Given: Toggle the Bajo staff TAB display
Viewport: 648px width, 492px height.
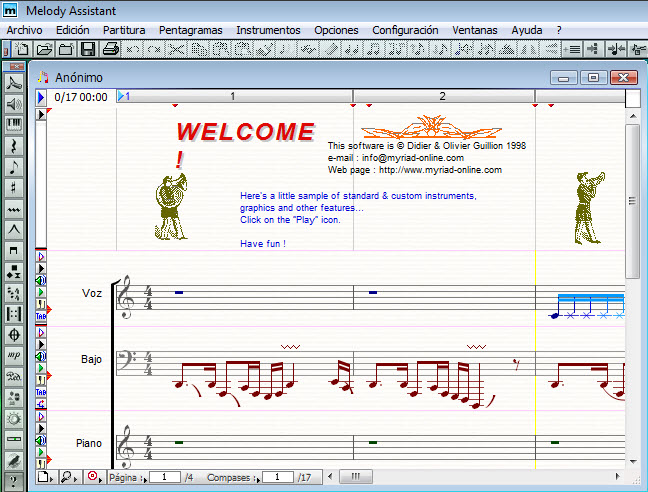Looking at the screenshot, I should pyautogui.click(x=40, y=392).
